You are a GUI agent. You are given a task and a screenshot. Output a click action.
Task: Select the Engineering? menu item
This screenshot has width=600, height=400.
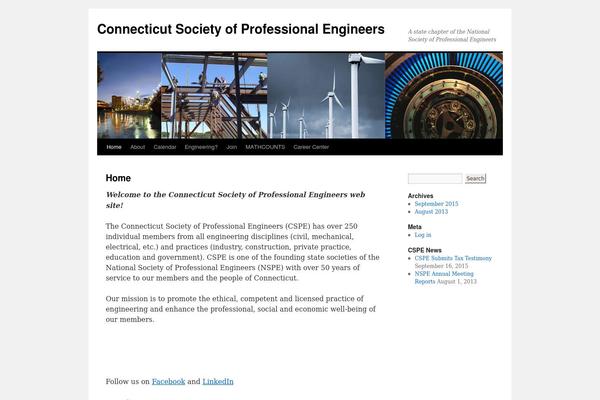(201, 147)
